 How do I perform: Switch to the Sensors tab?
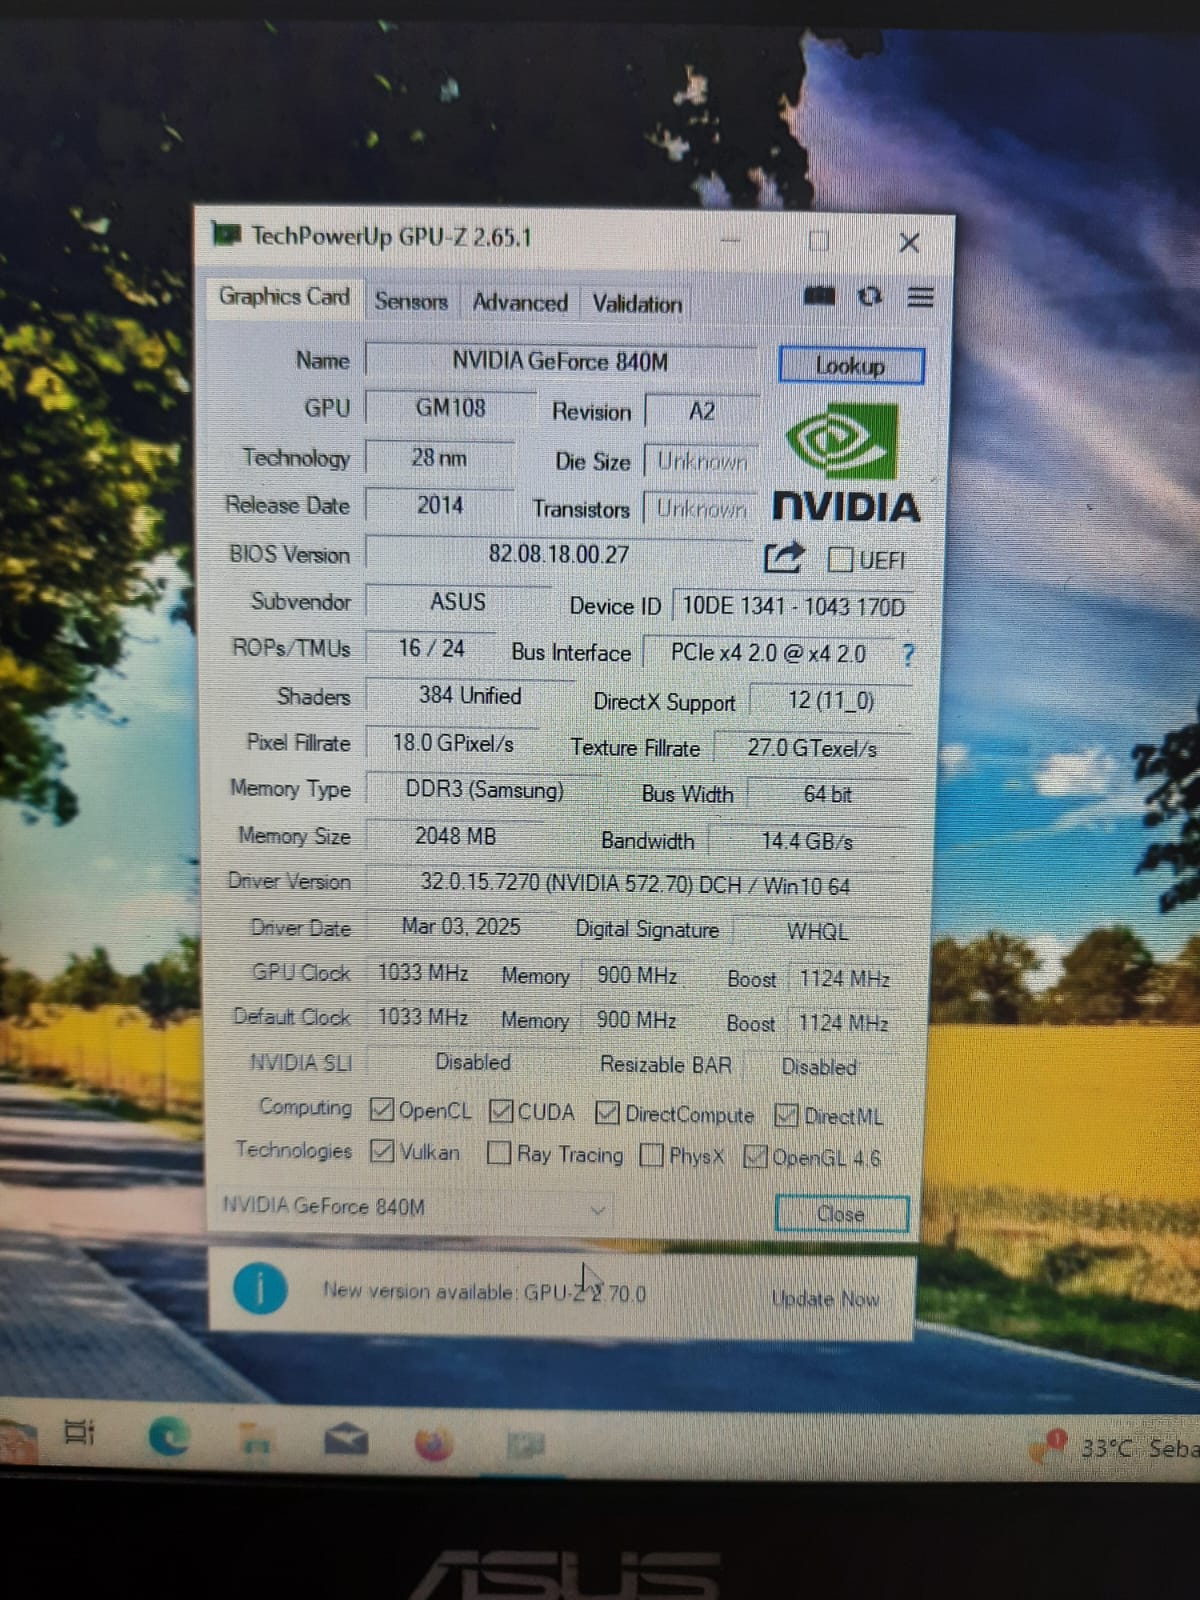[x=411, y=301]
